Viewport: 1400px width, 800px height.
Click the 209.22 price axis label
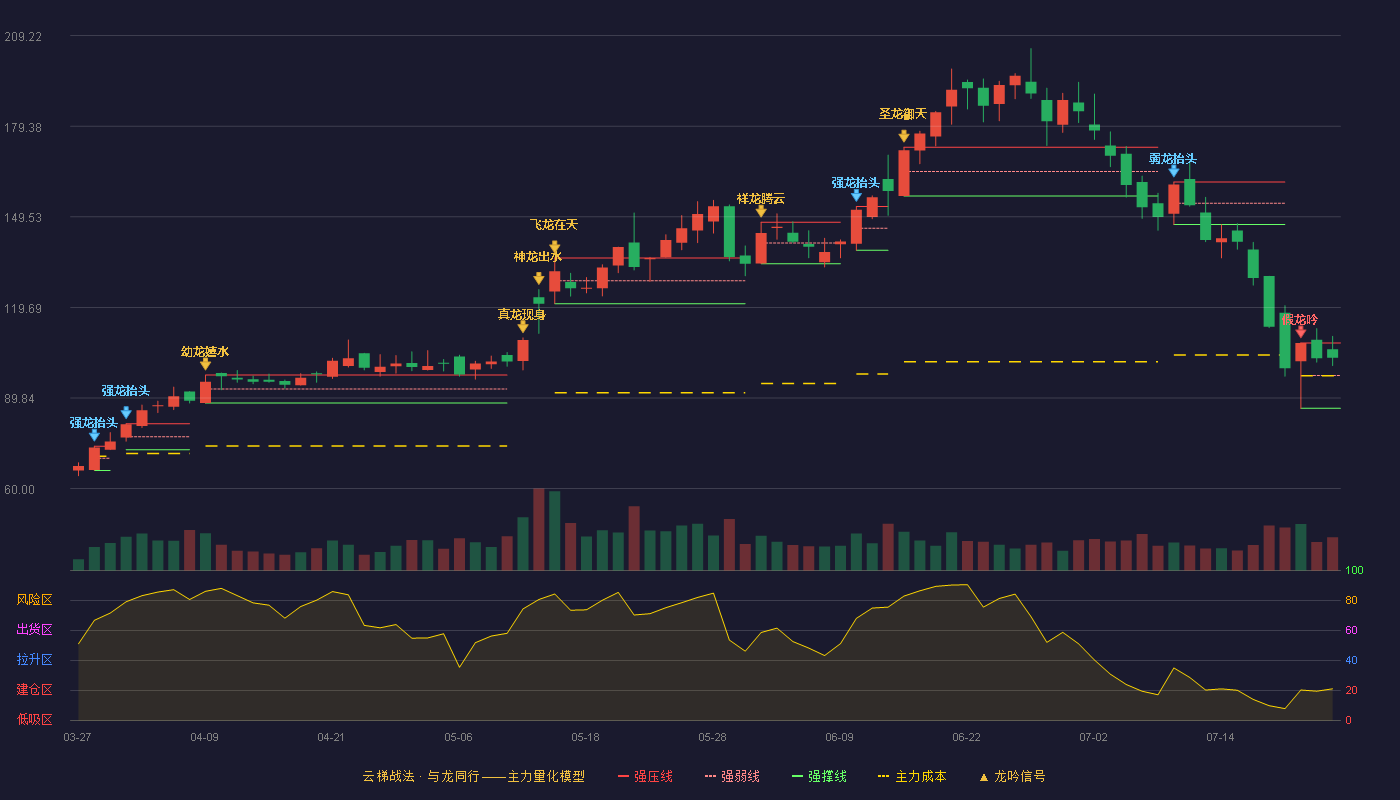[23, 37]
